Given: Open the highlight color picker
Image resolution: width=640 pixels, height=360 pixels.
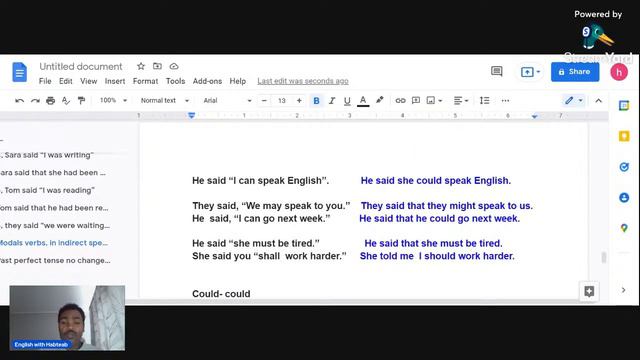Looking at the screenshot, I should (380, 100).
